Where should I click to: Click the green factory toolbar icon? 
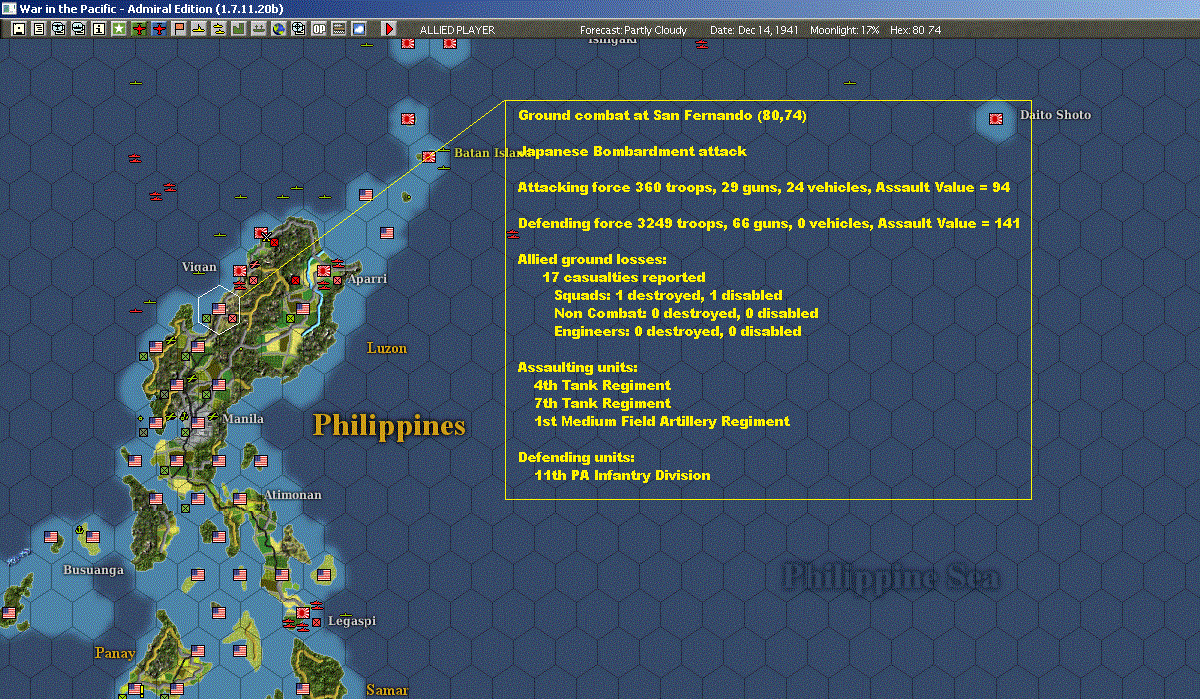238,29
